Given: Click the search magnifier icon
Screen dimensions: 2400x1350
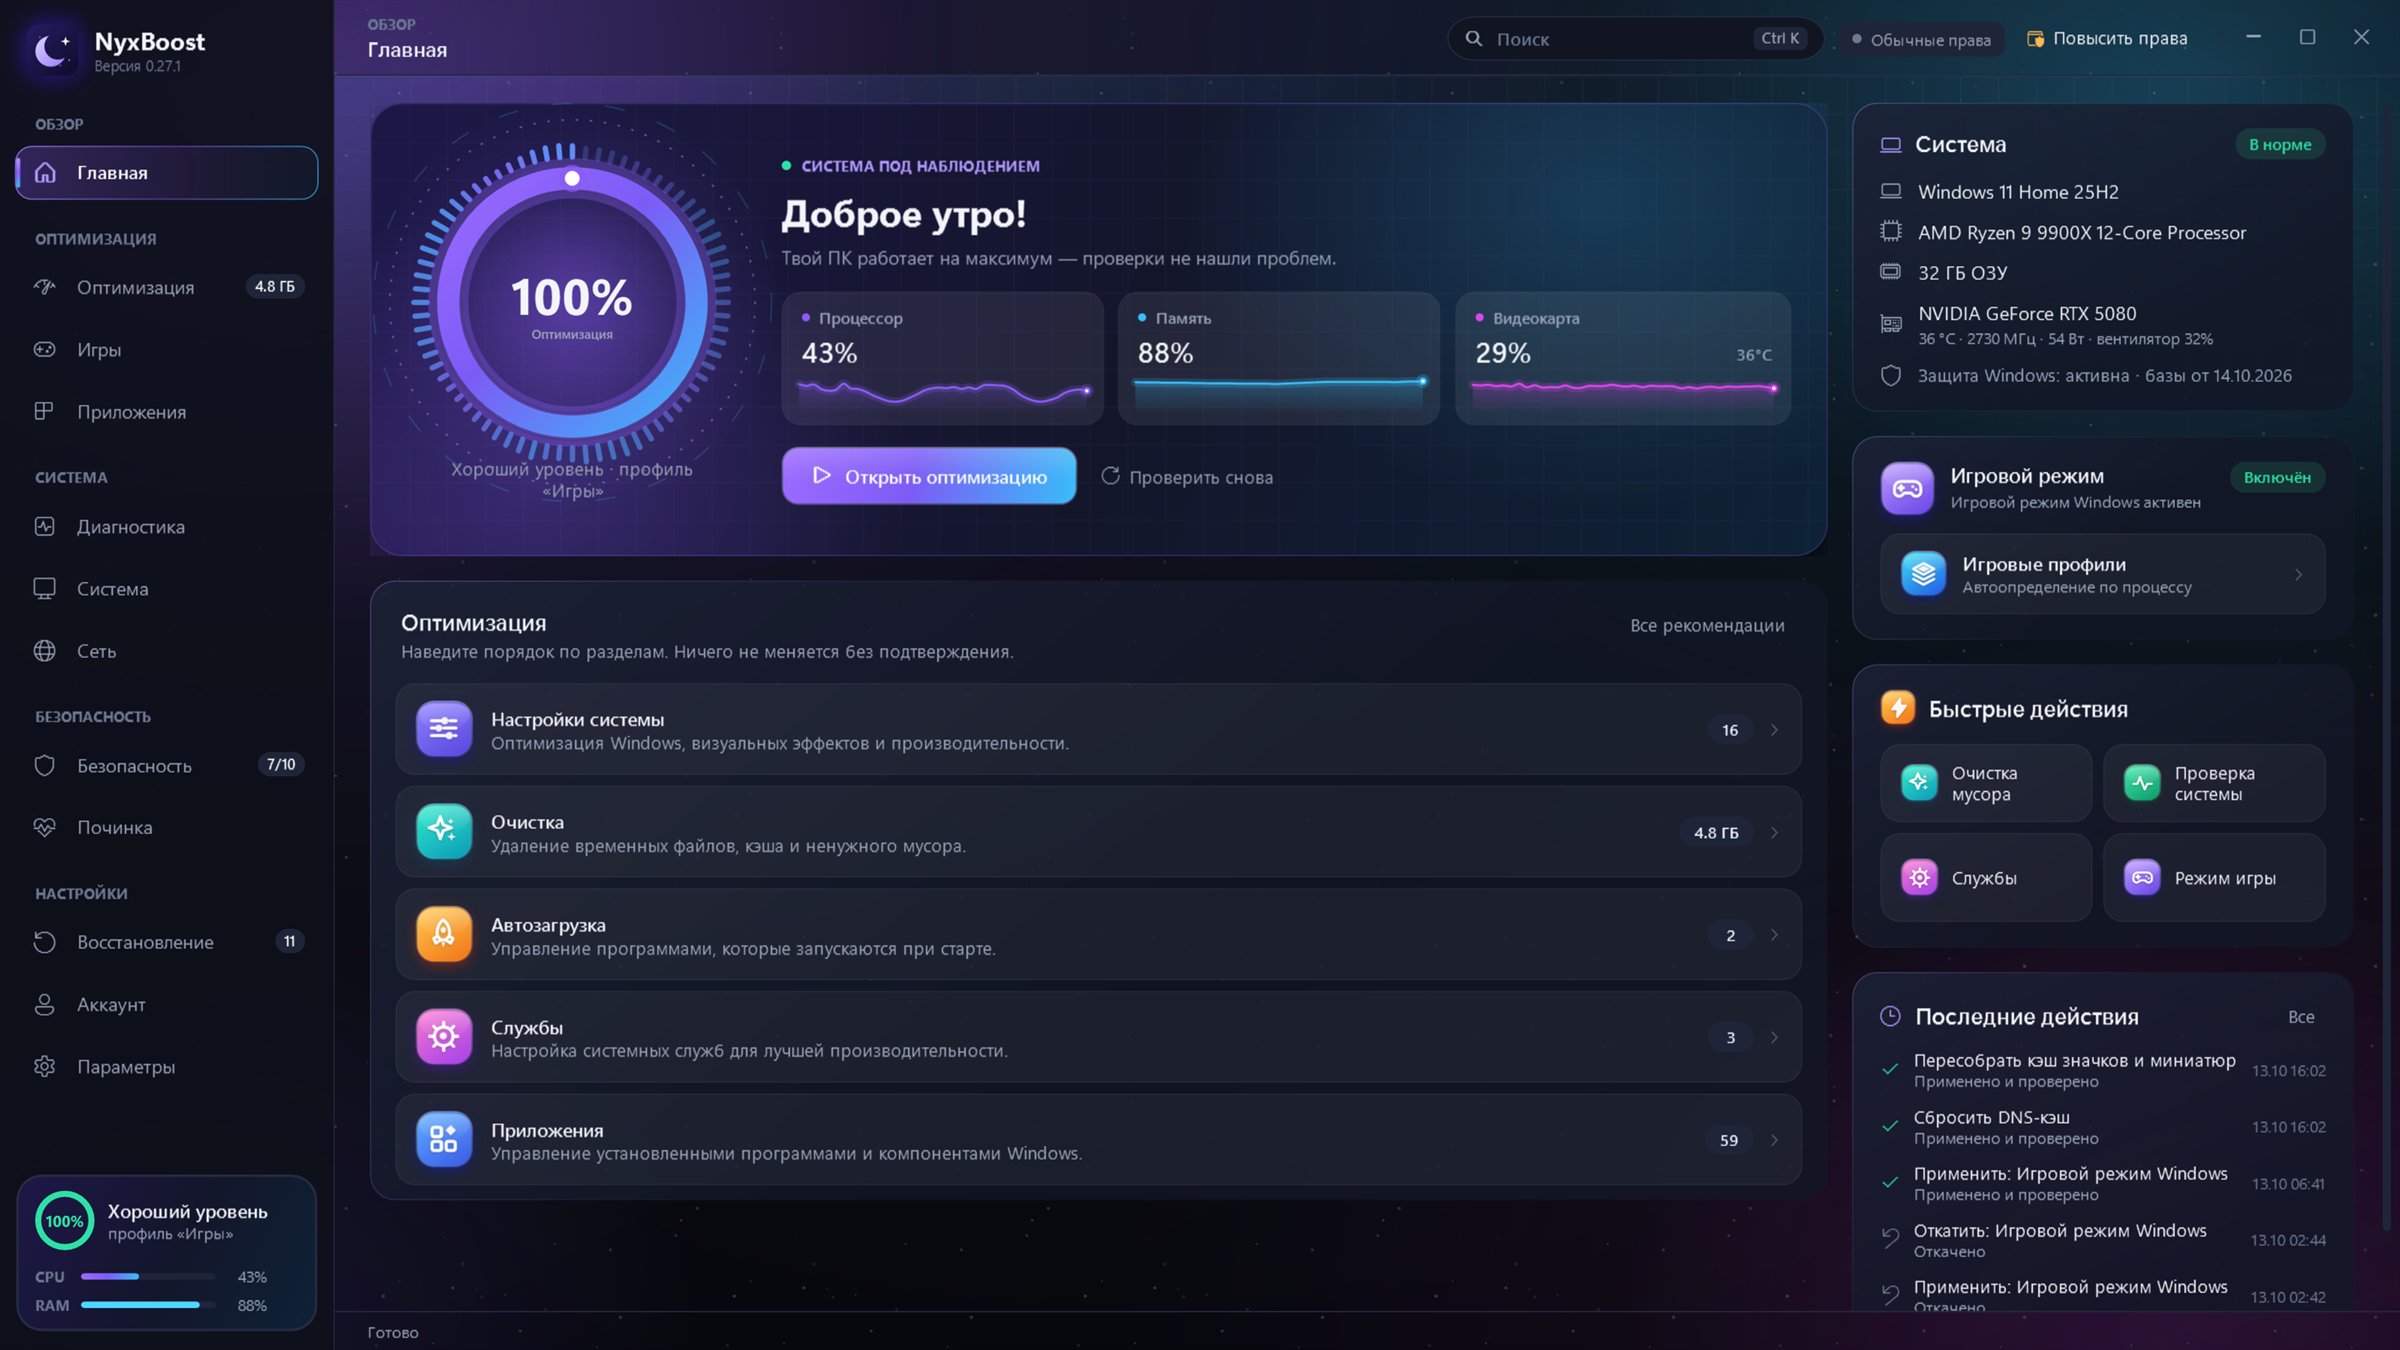Looking at the screenshot, I should tap(1474, 39).
